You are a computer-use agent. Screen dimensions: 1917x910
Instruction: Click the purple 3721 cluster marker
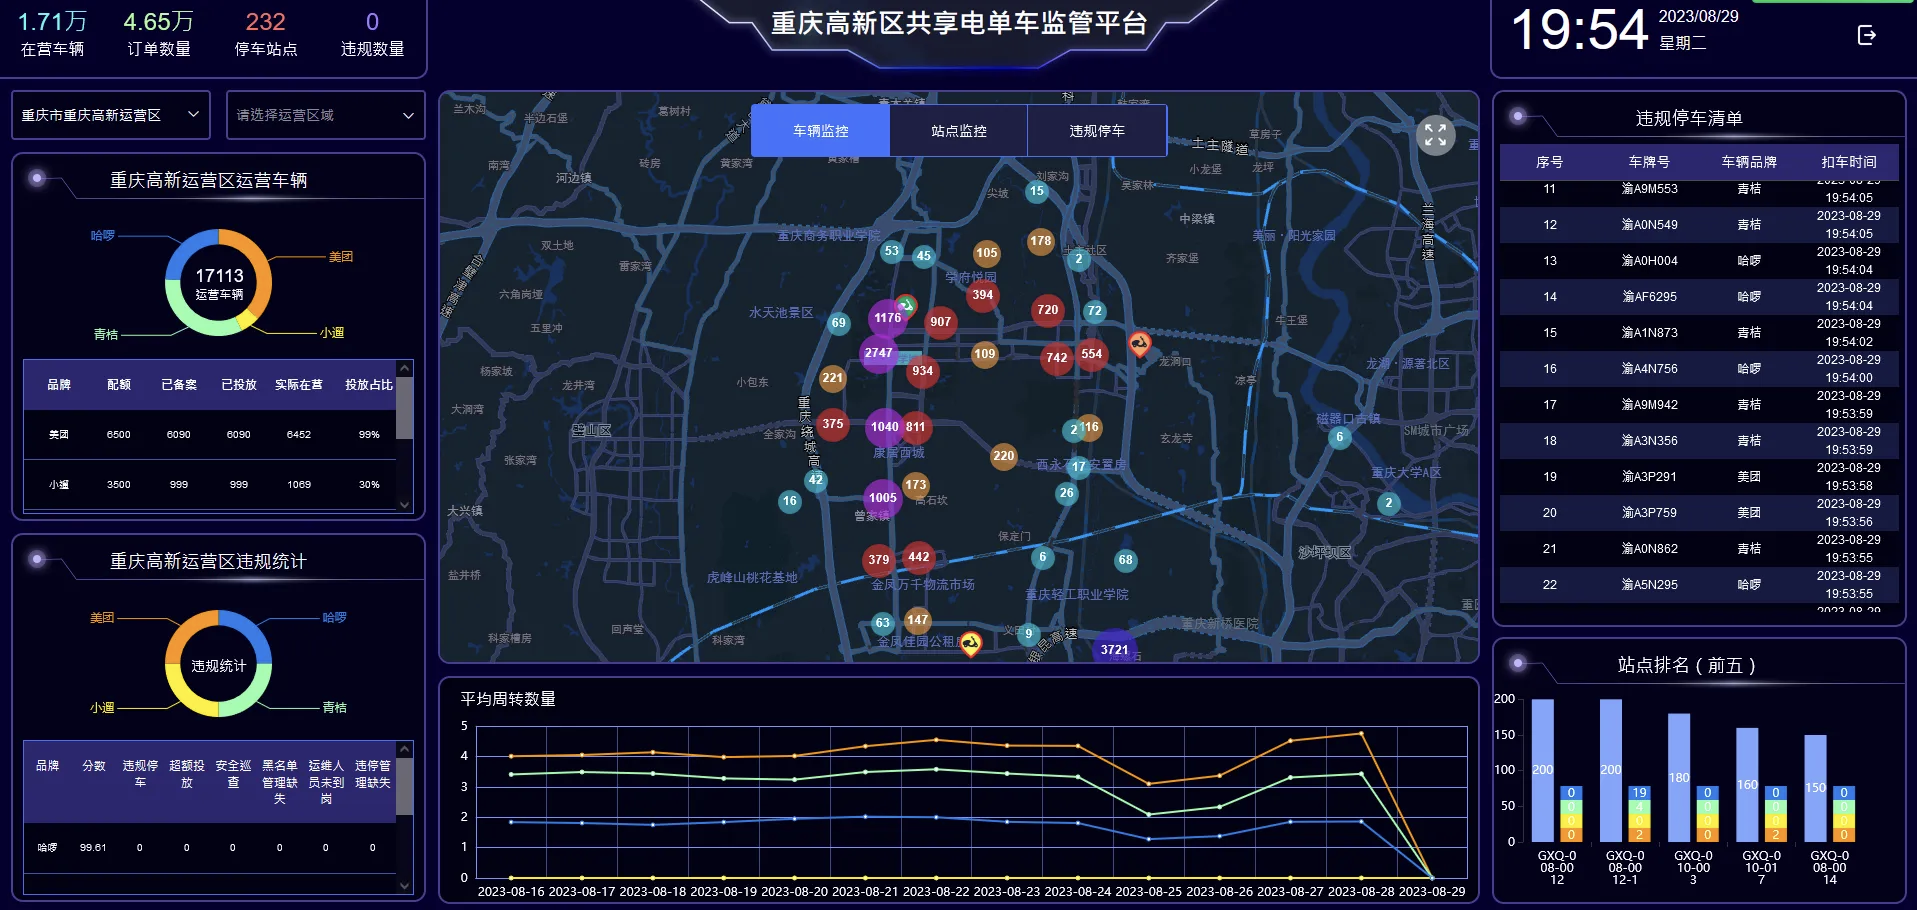click(1114, 648)
